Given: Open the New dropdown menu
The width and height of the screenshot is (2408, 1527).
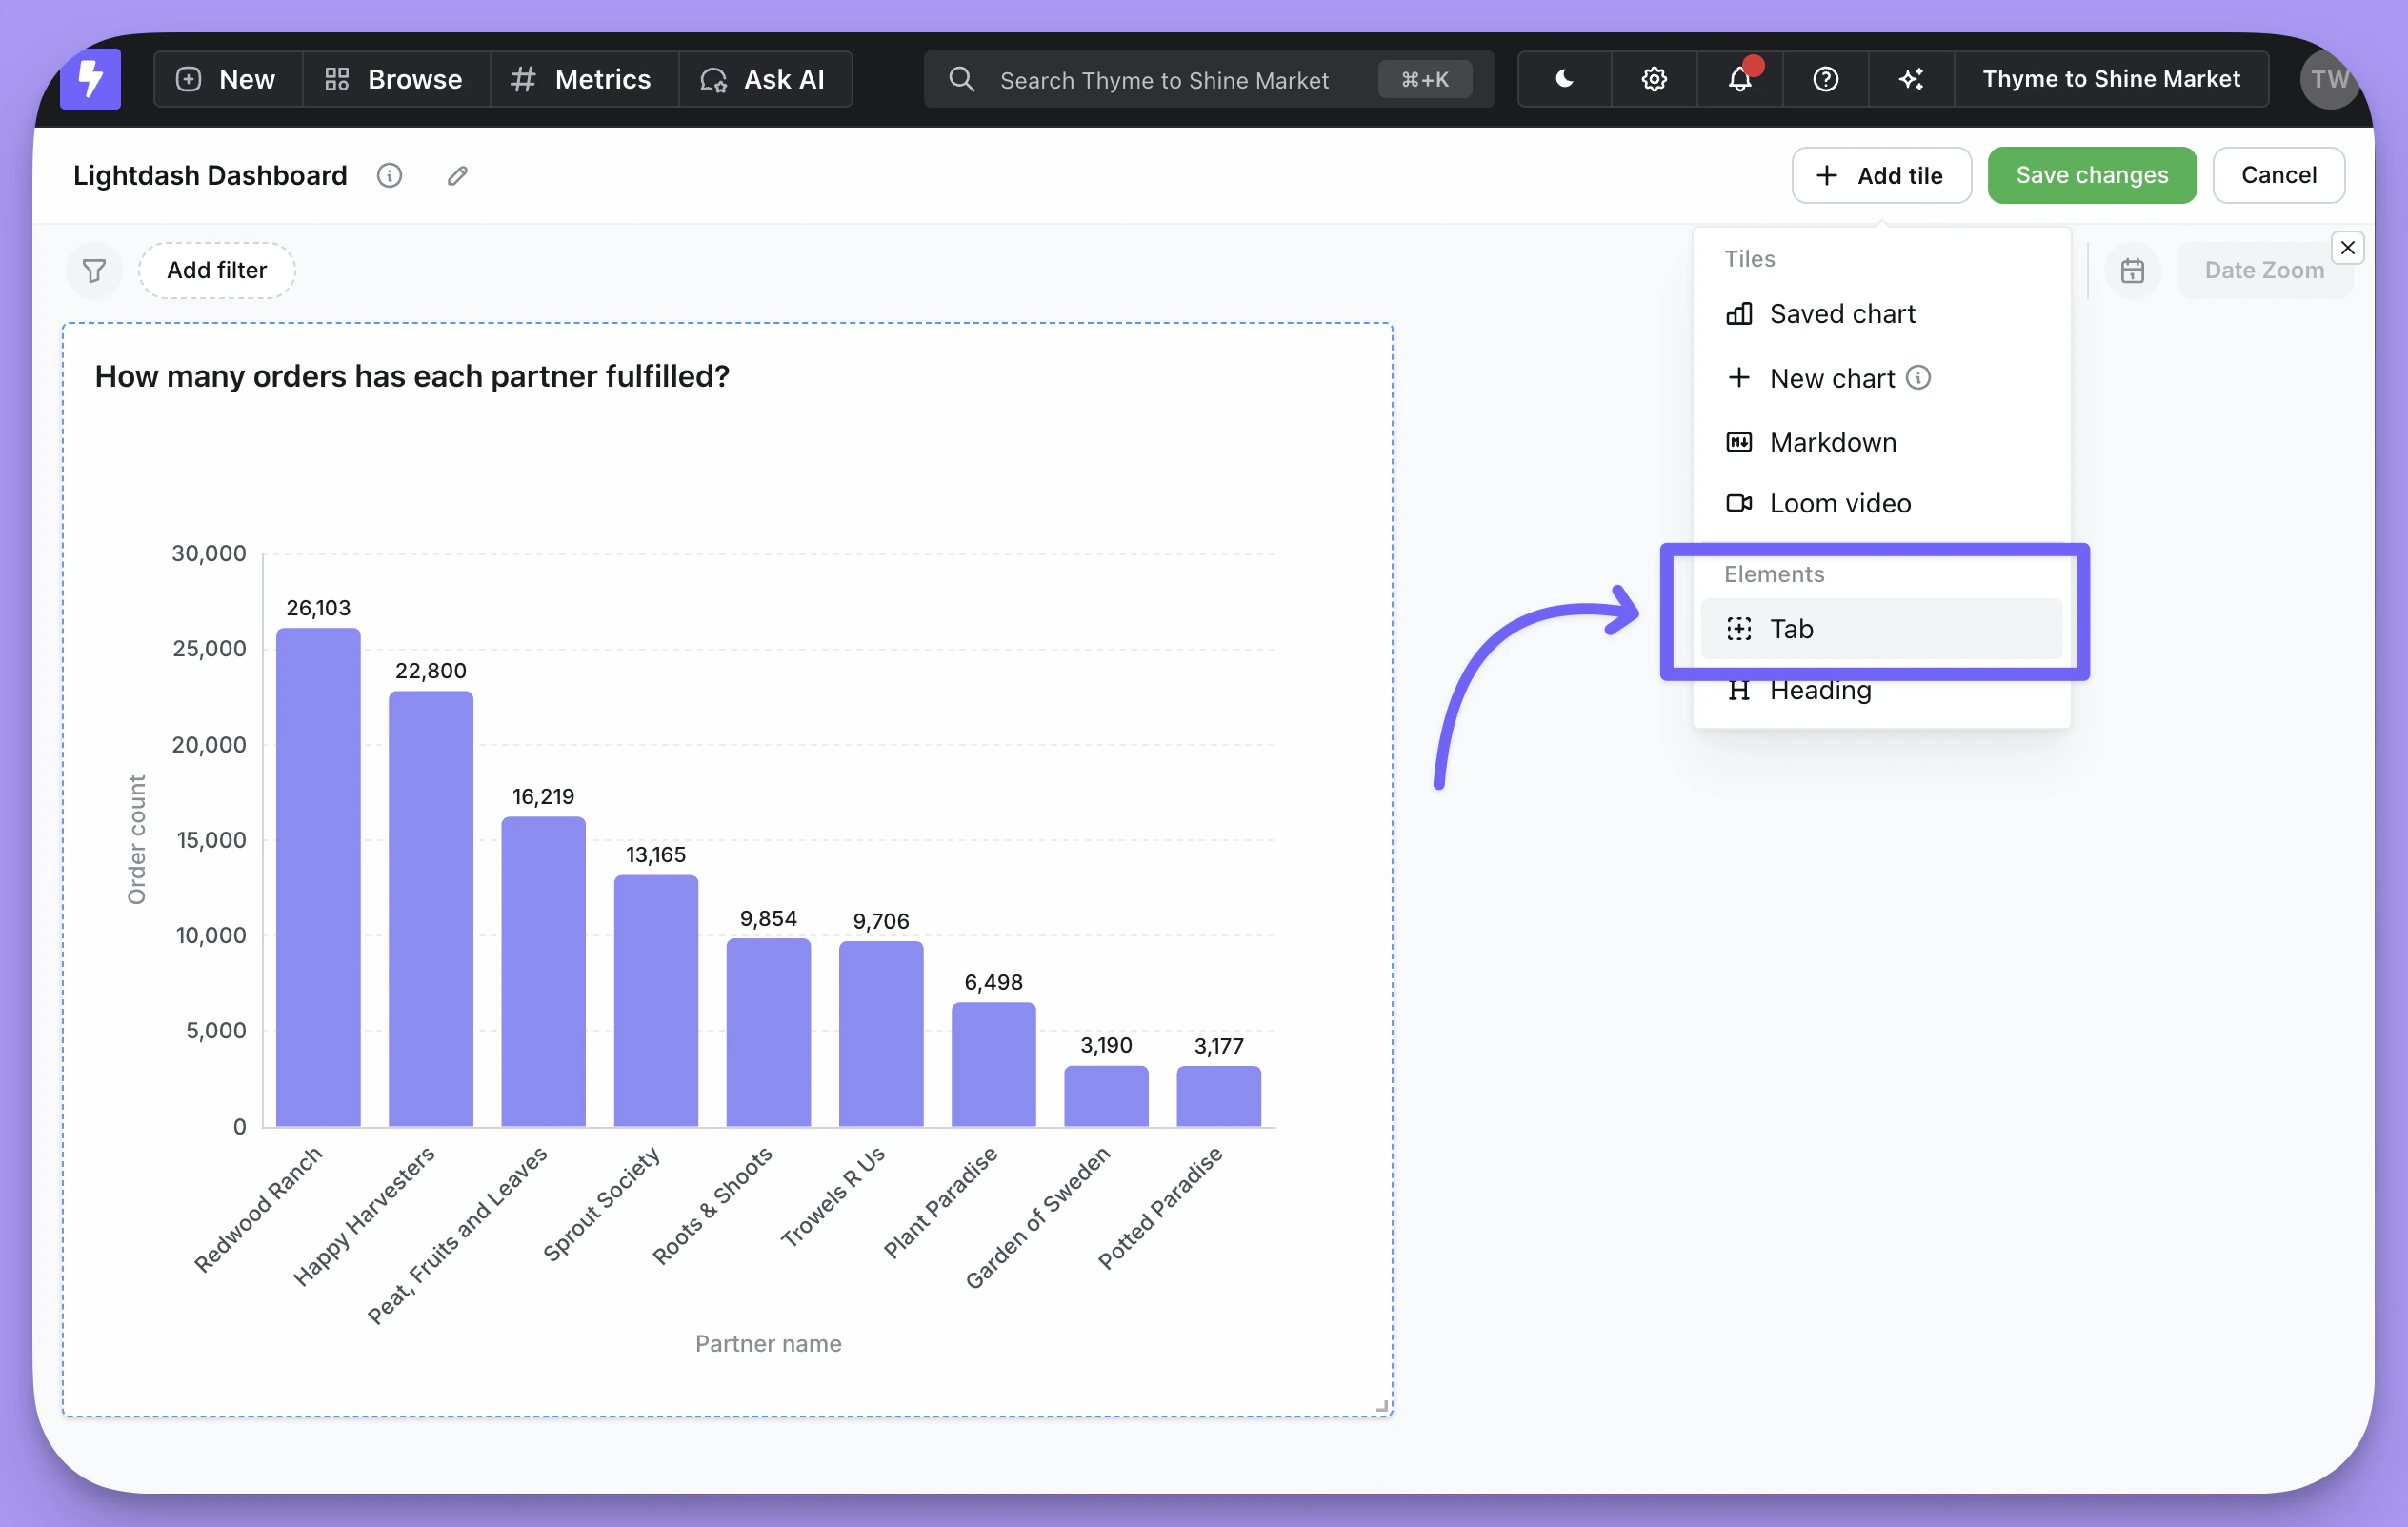Looking at the screenshot, I should click(x=227, y=79).
